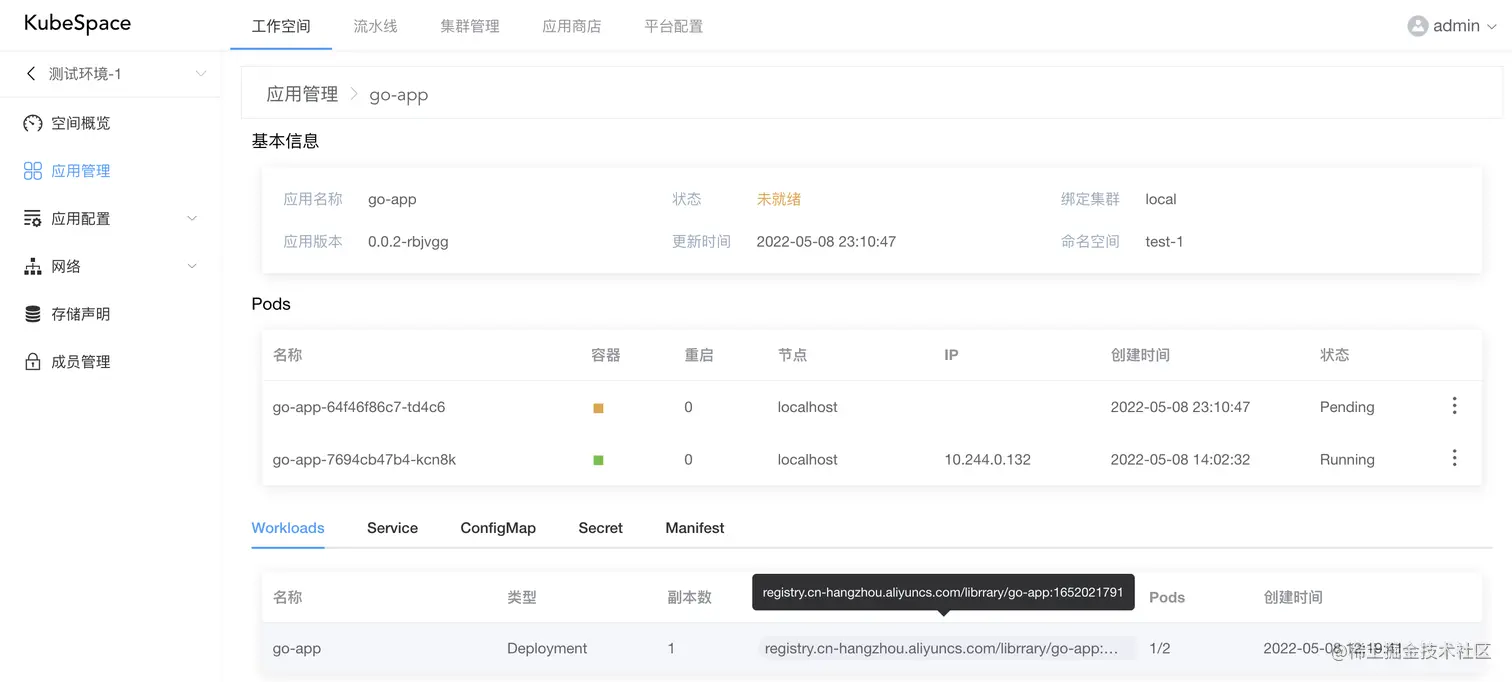The image size is (1512, 682).
Task: Open the 平台配置 top tab
Action: click(674, 26)
